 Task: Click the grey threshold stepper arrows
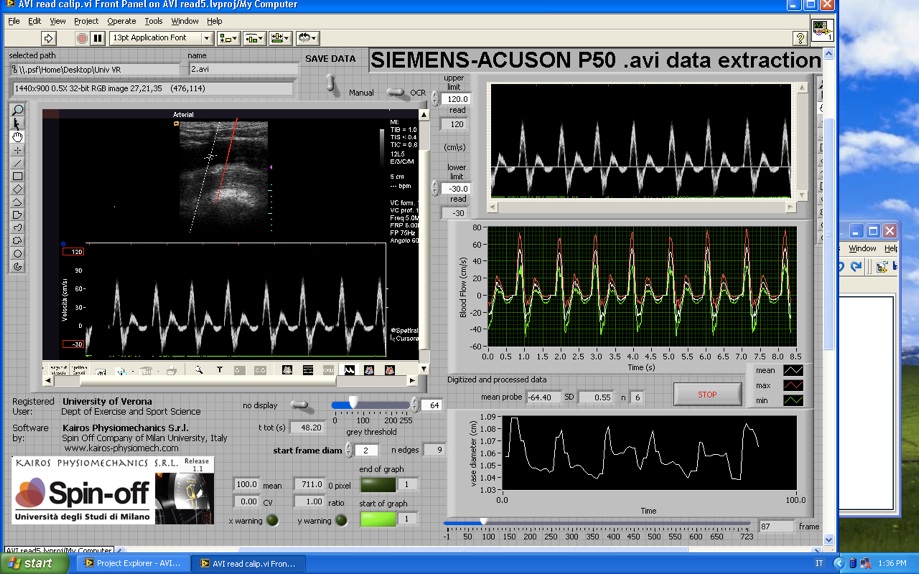(415, 405)
